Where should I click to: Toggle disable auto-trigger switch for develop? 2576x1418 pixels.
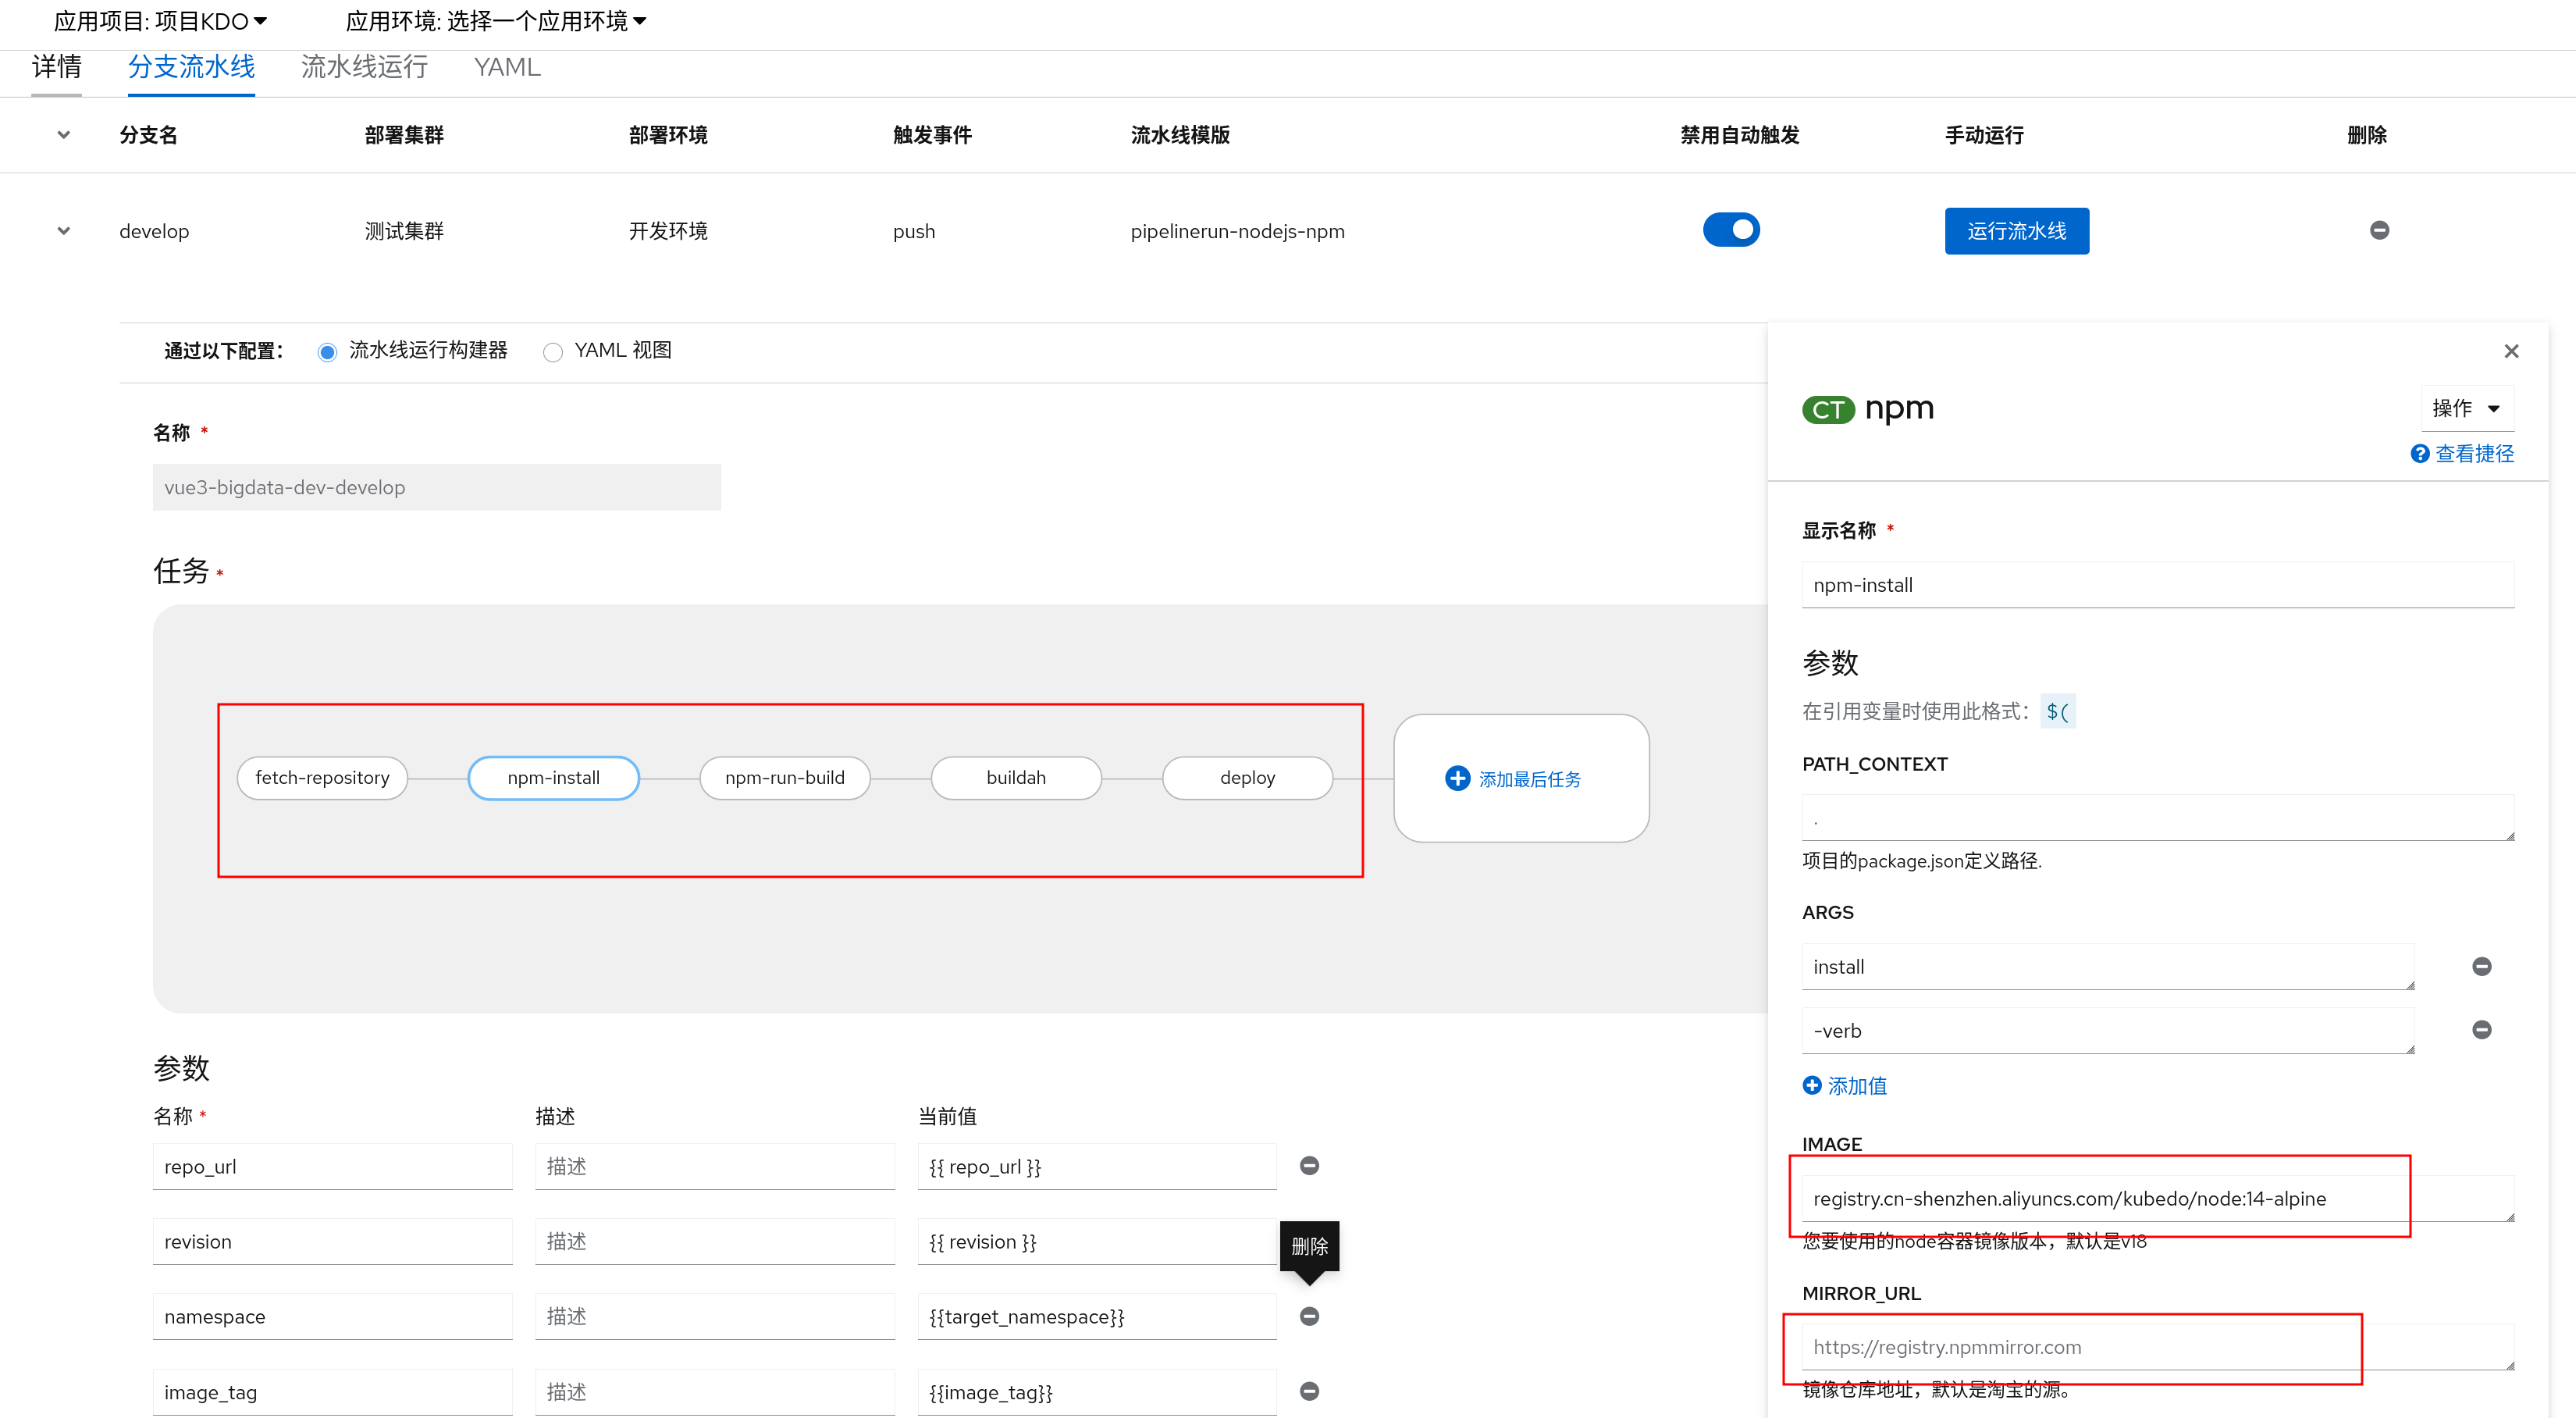[1731, 230]
